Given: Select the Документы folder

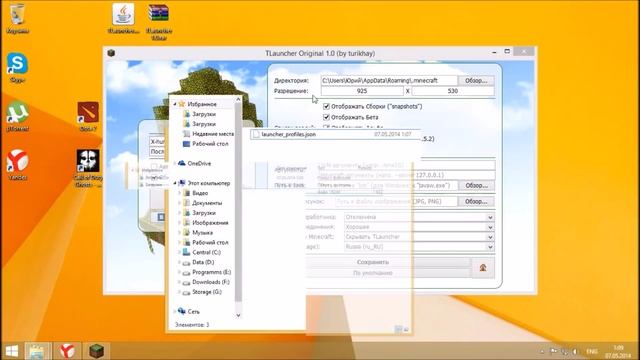Looking at the screenshot, I should (207, 203).
